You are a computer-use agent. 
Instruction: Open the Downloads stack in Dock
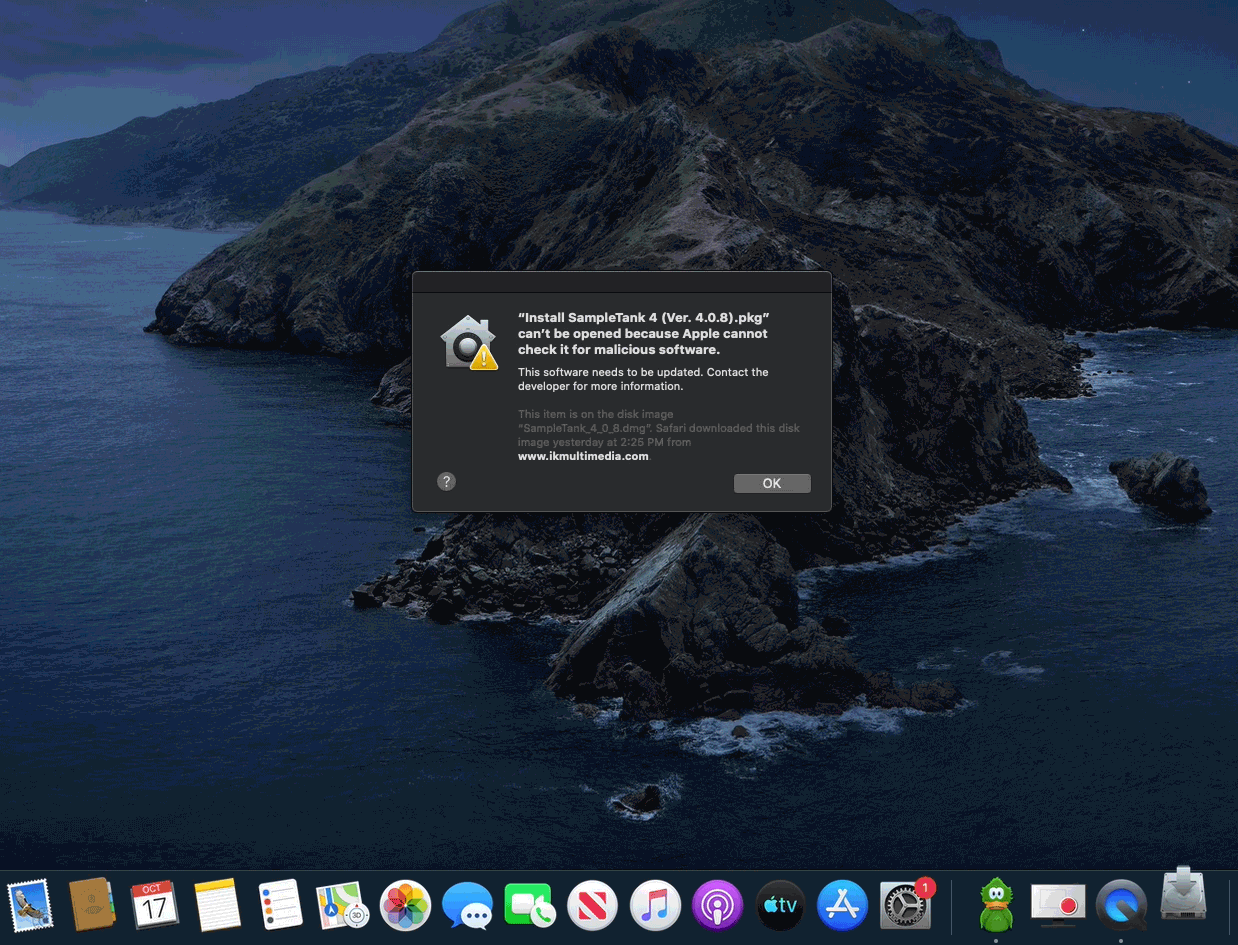1183,897
